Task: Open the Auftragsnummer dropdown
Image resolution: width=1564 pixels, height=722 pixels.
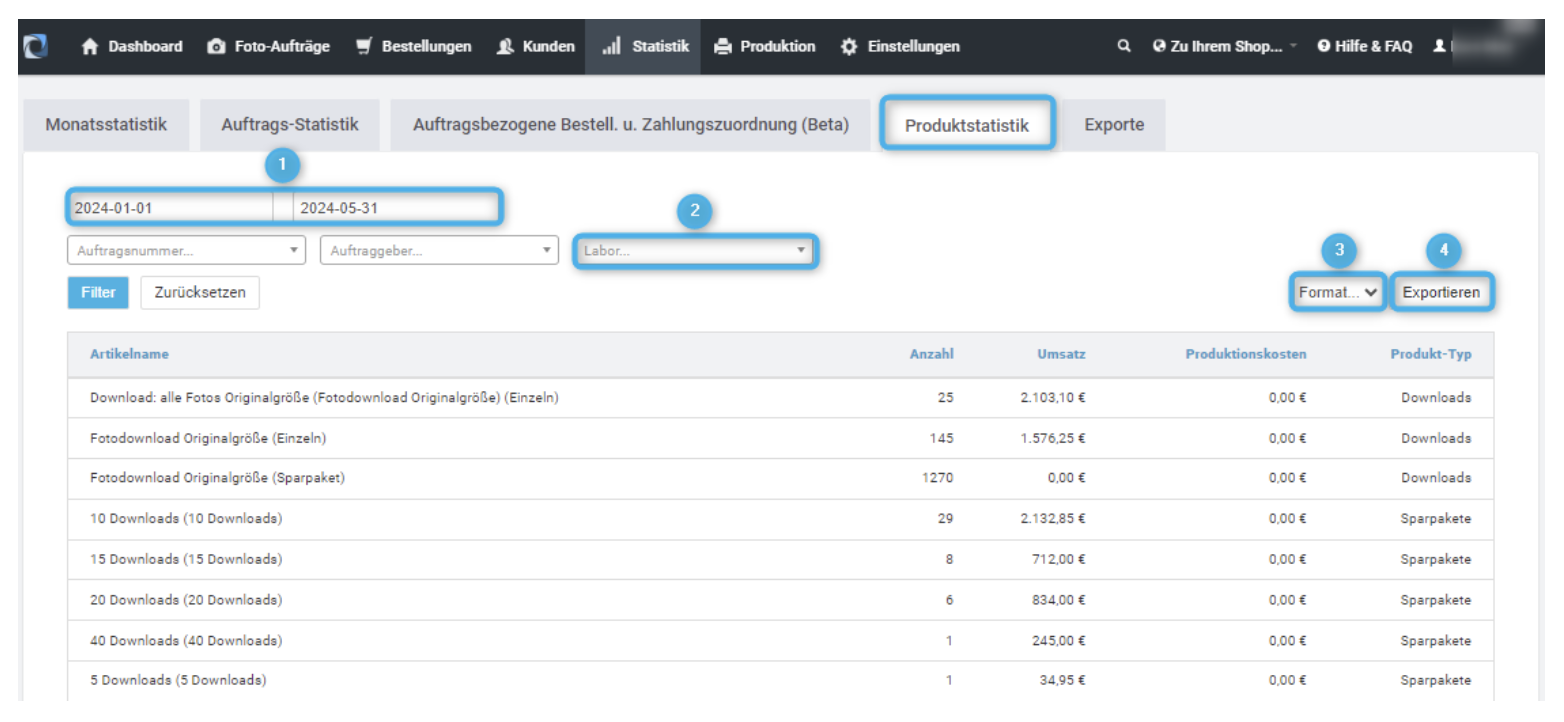Action: tap(187, 251)
